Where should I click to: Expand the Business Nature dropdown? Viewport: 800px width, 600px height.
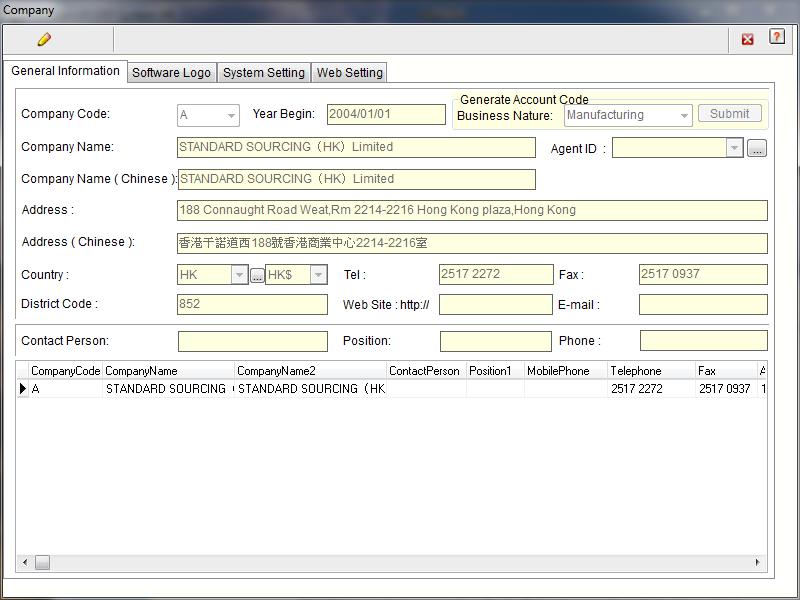coord(684,116)
